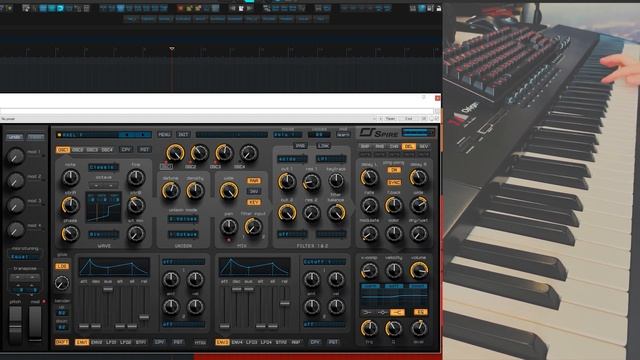Select the highlighted EQ high shelf icon

point(397,312)
